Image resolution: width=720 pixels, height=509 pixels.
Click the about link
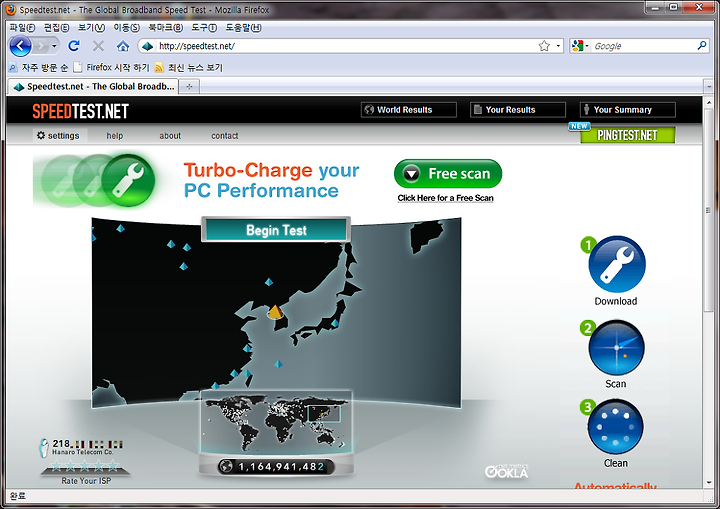click(170, 136)
